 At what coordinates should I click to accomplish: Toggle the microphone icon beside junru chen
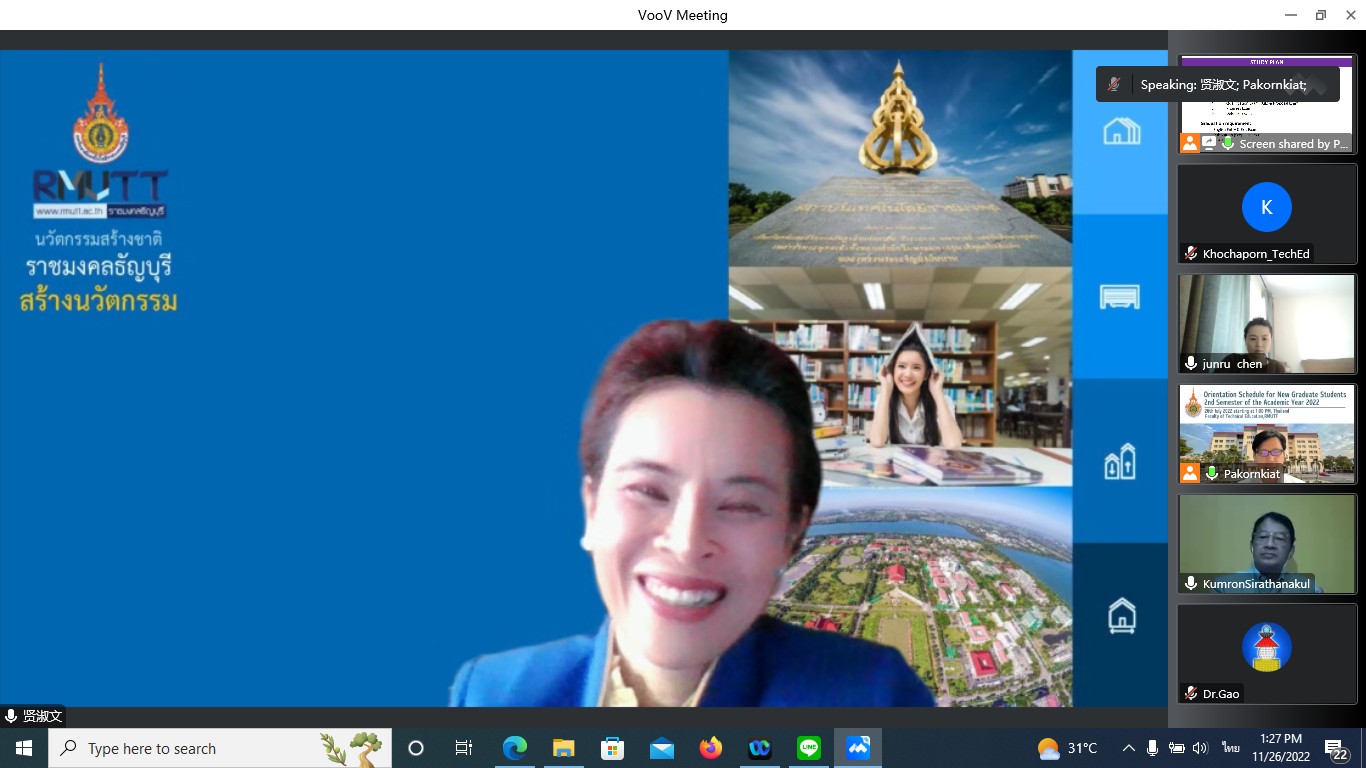click(x=1191, y=364)
